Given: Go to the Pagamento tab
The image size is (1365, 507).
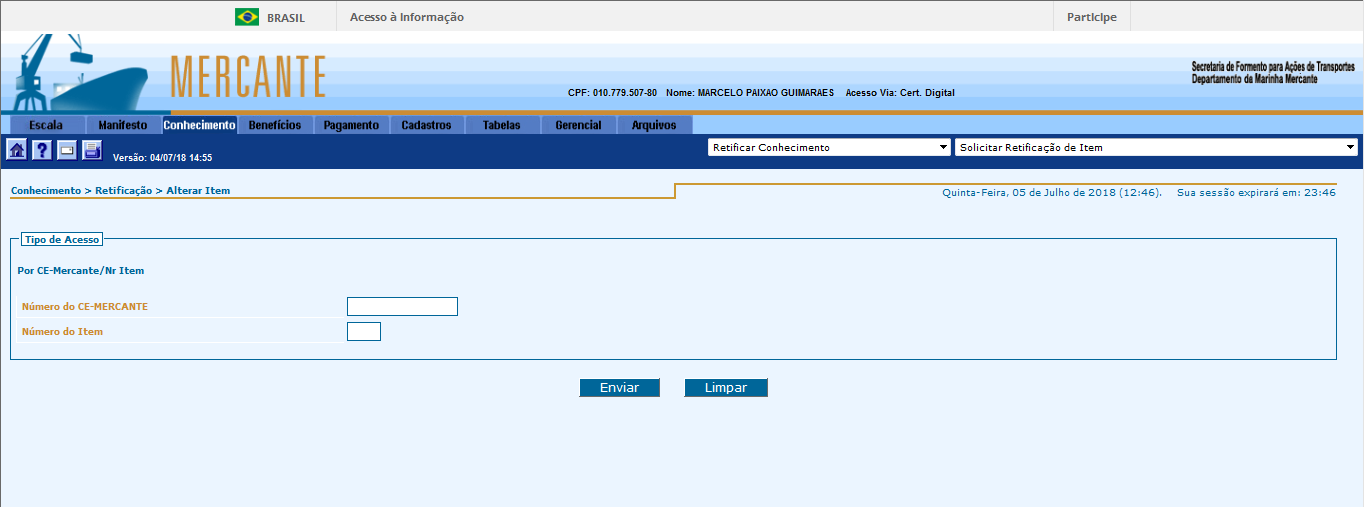Looking at the screenshot, I should coord(351,126).
